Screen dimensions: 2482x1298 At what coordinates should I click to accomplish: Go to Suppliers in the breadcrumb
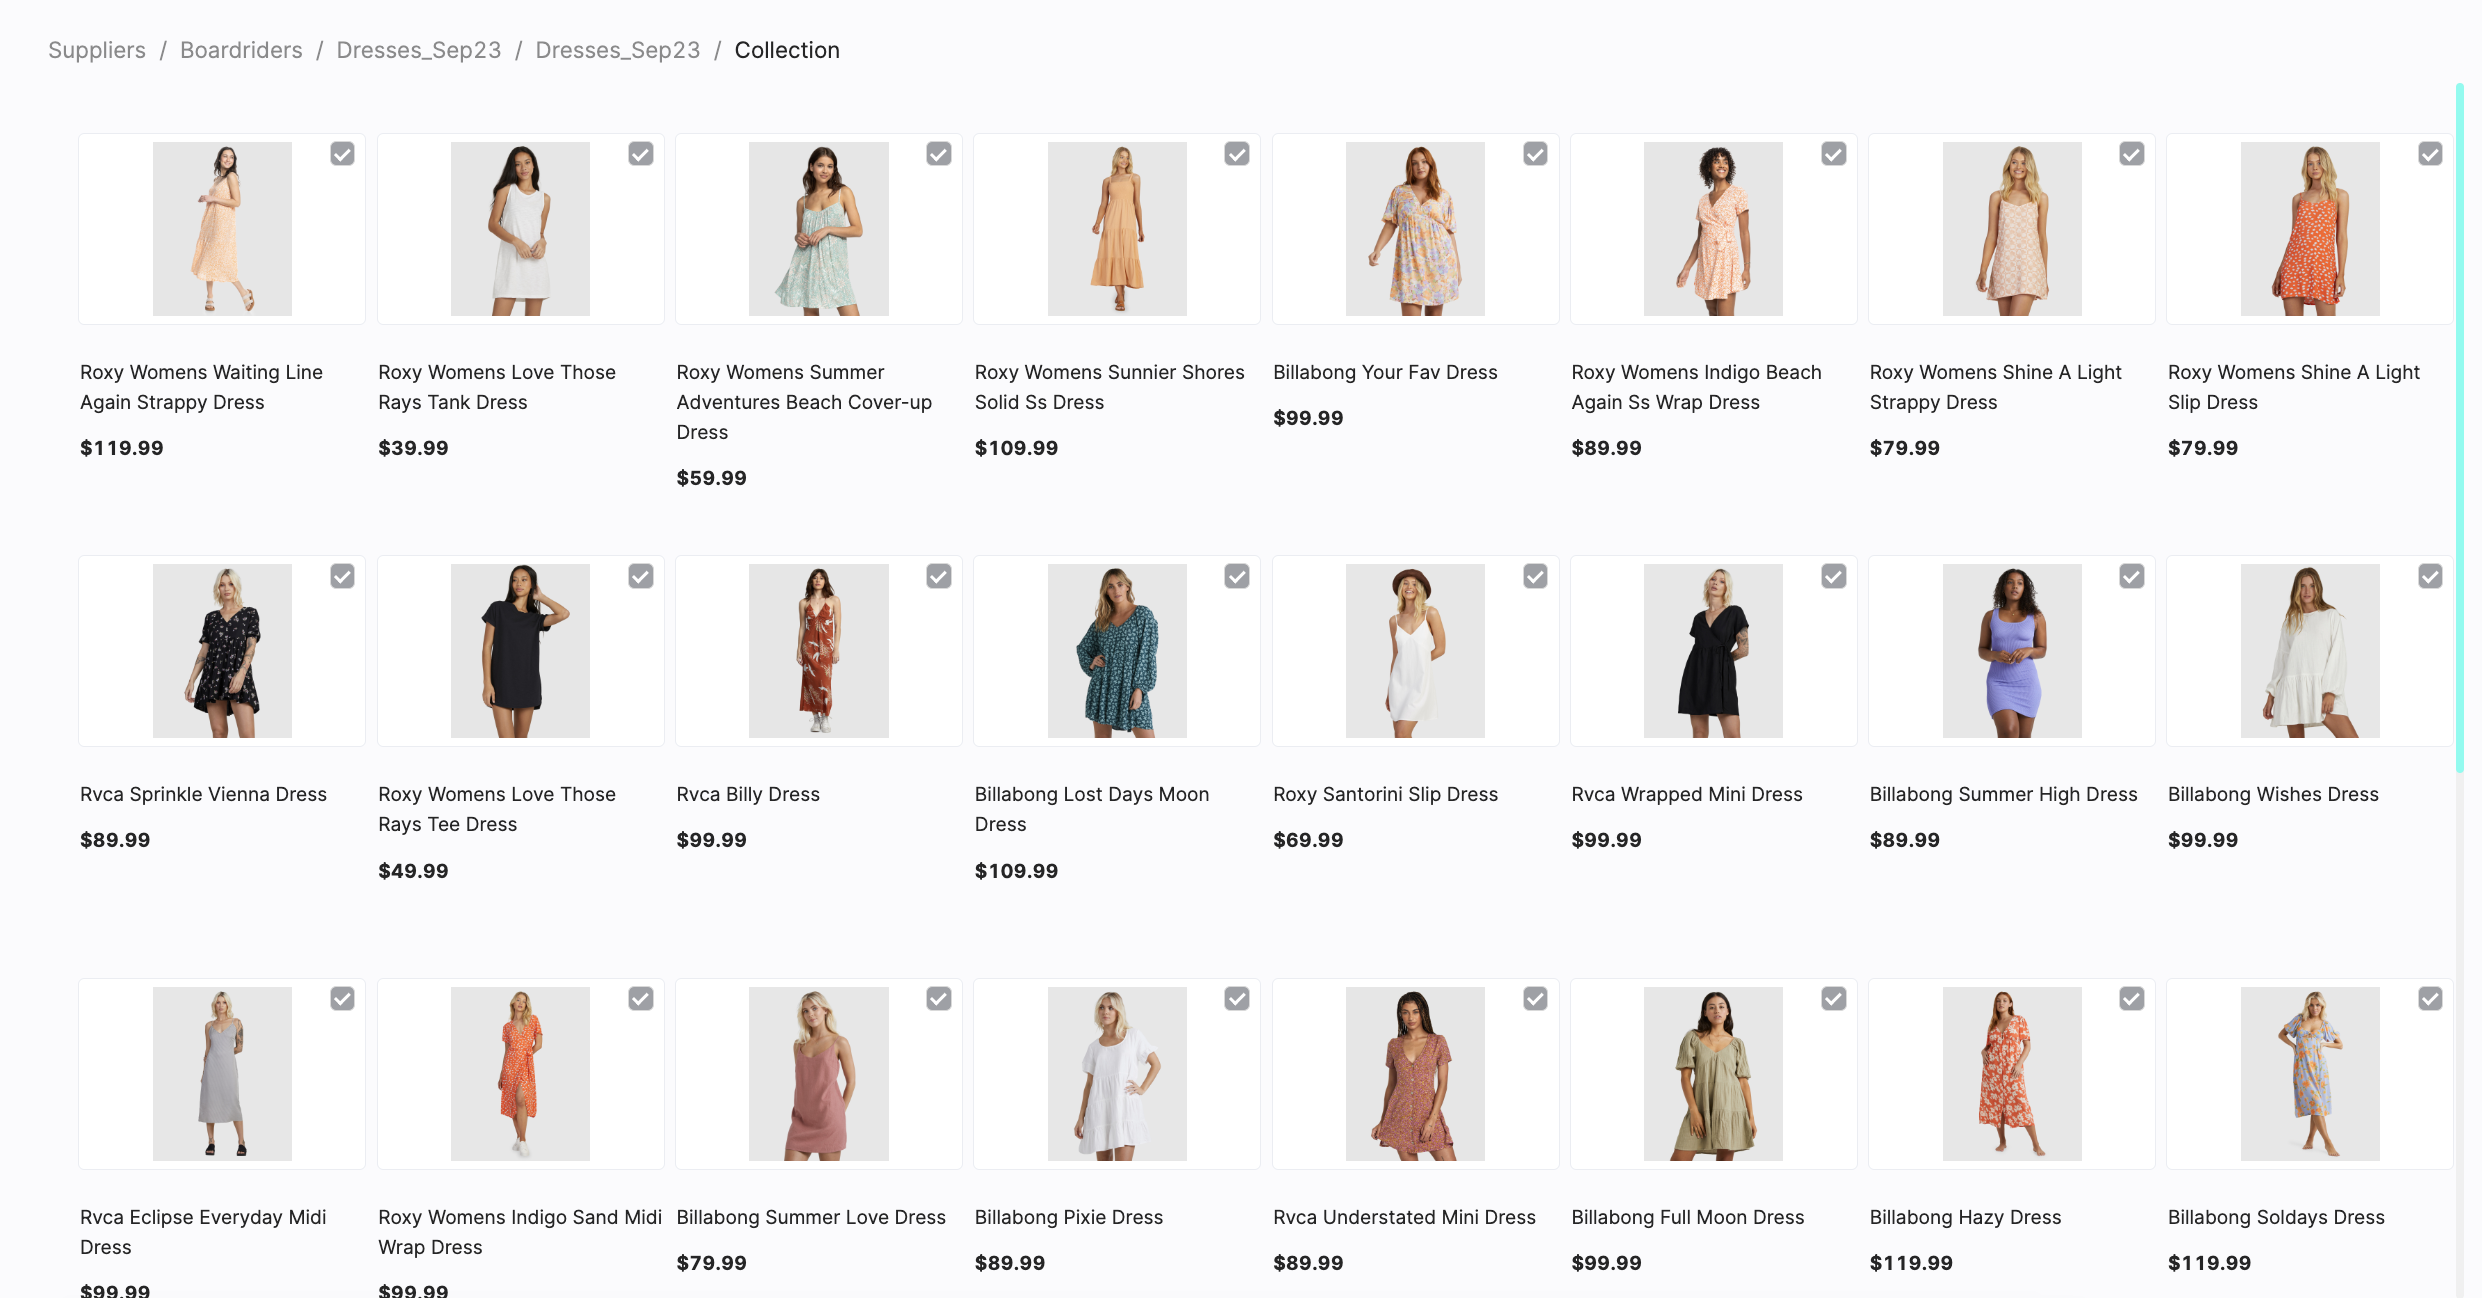[x=97, y=50]
